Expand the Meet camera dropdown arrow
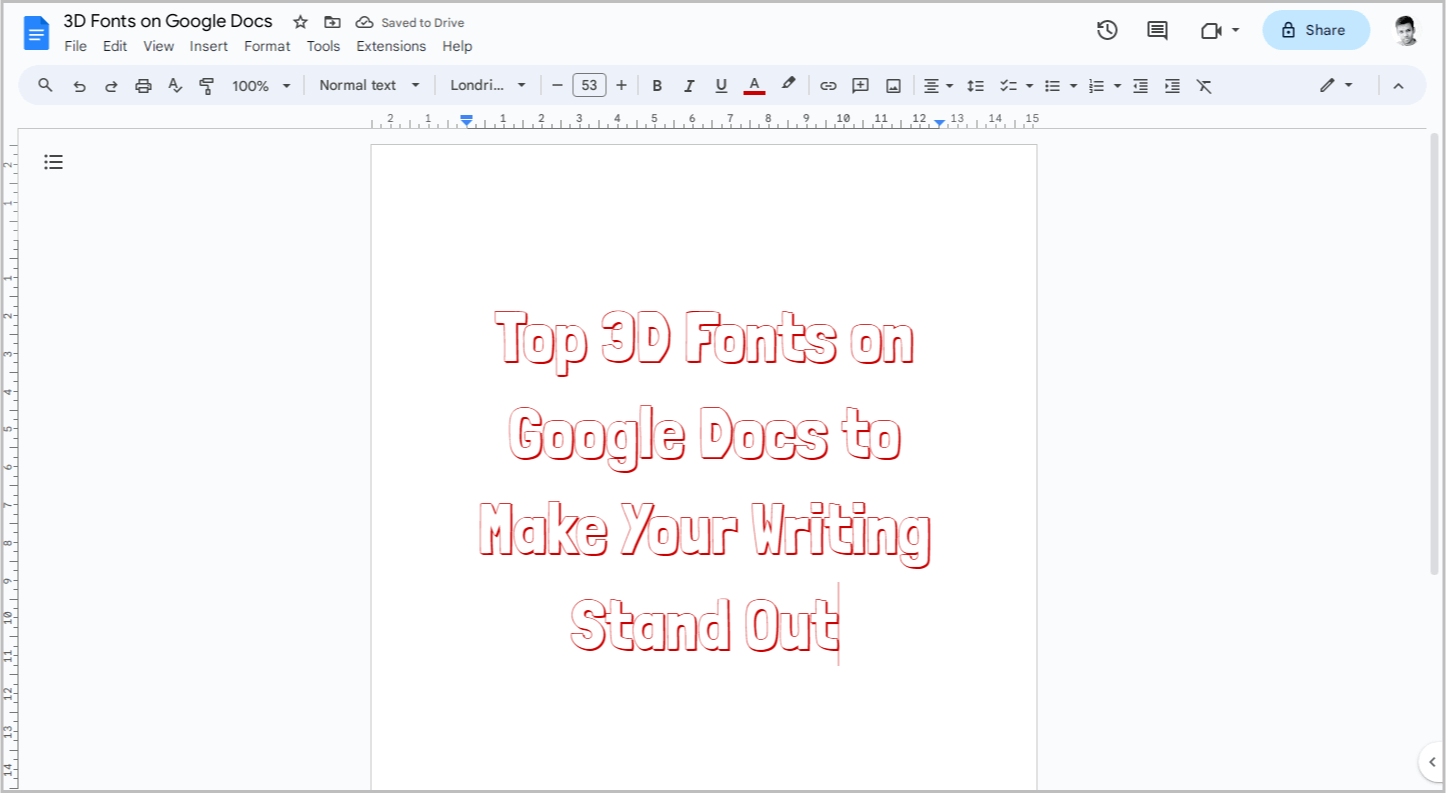 (x=1235, y=30)
